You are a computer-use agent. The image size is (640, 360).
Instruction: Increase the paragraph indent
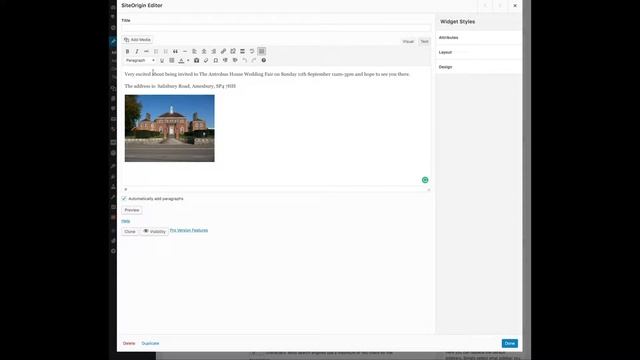tap(235, 60)
